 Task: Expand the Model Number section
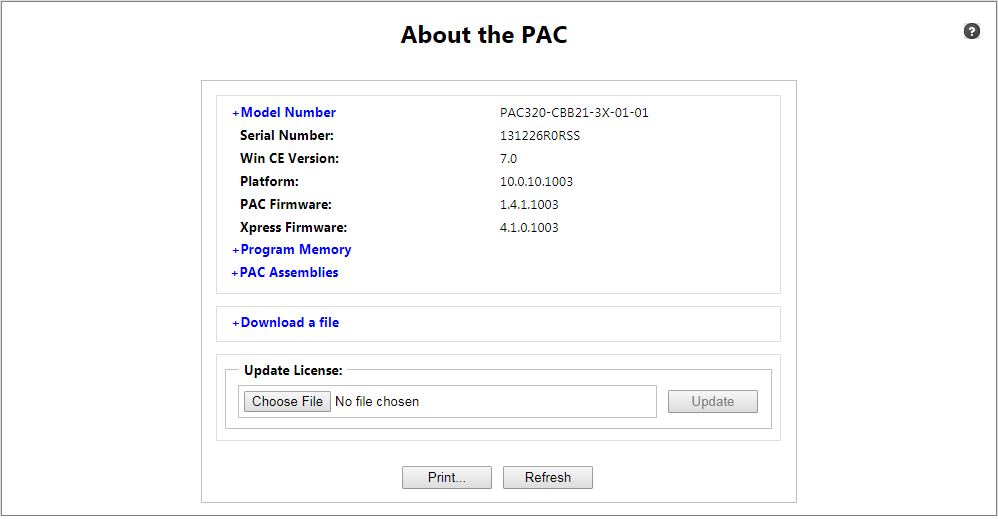(284, 113)
